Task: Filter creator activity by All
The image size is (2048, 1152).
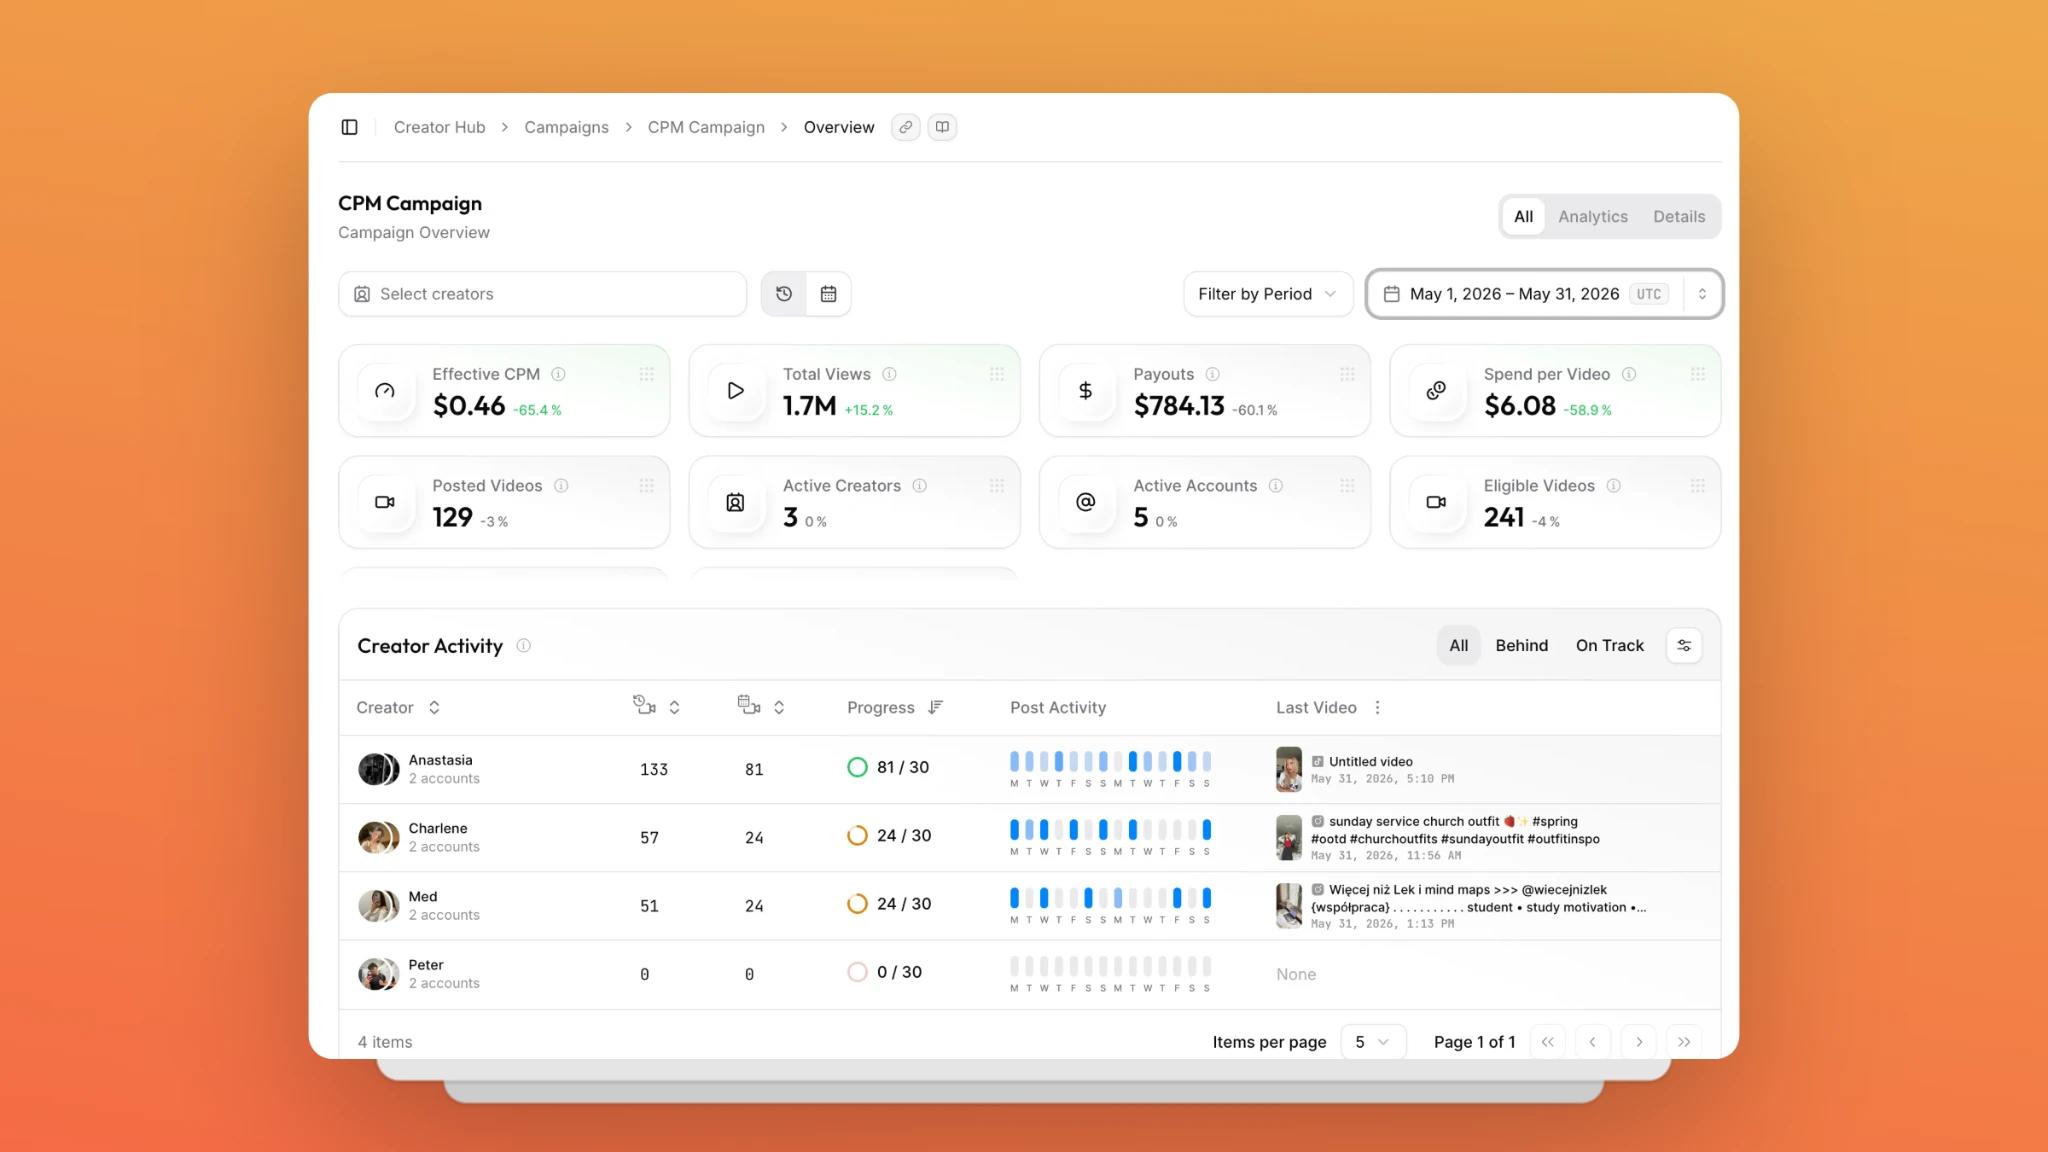Action: [x=1459, y=646]
